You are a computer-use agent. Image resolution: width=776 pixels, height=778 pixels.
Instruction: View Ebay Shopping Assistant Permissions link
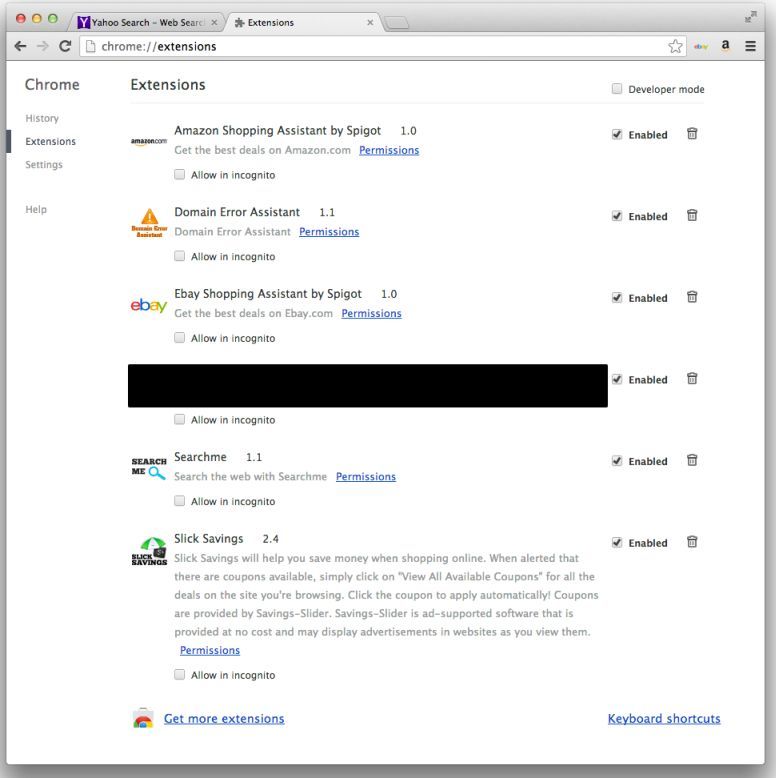(x=371, y=313)
